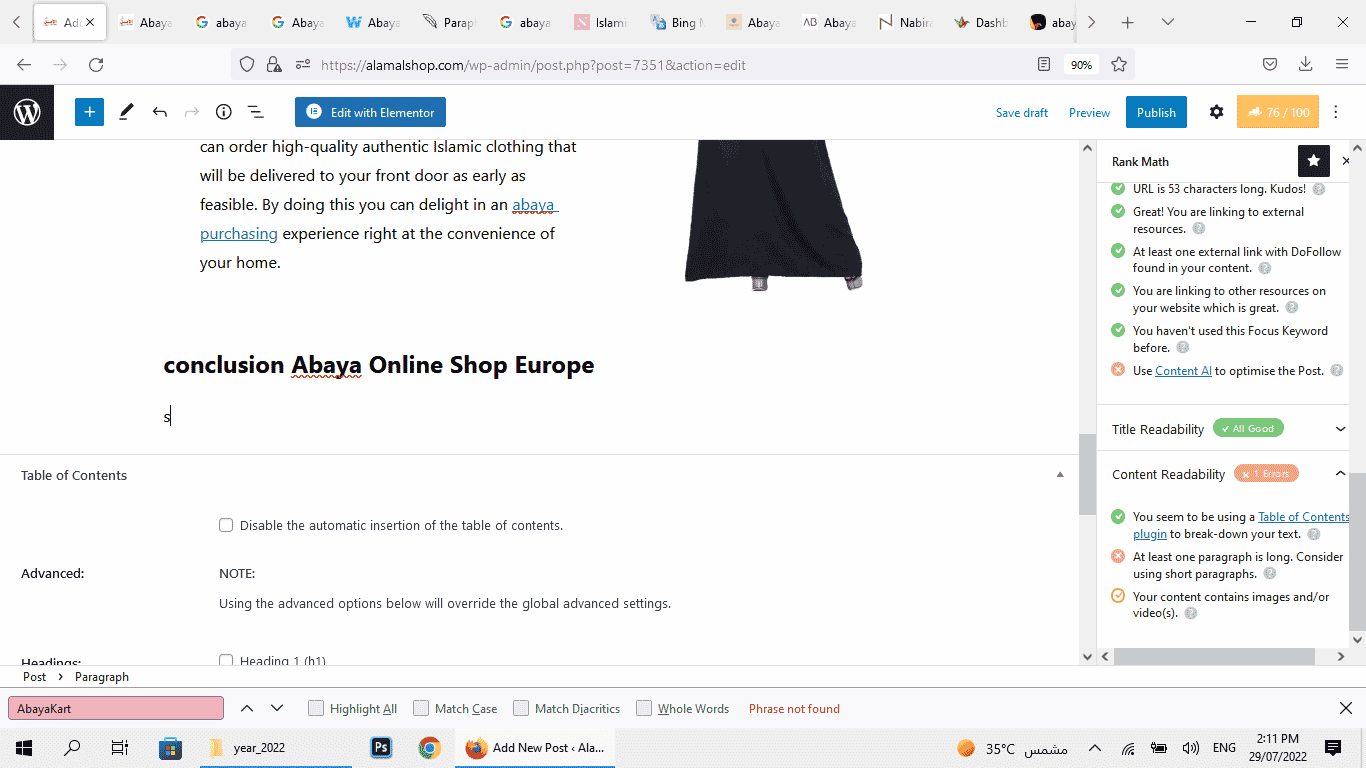View site security lock information

tap(273, 65)
